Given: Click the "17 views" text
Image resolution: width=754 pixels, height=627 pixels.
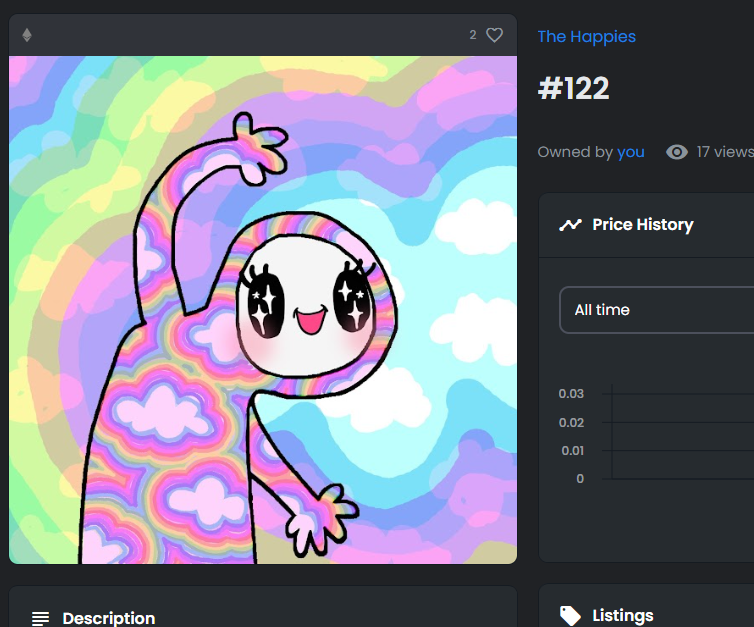Looking at the screenshot, I should 725,152.
